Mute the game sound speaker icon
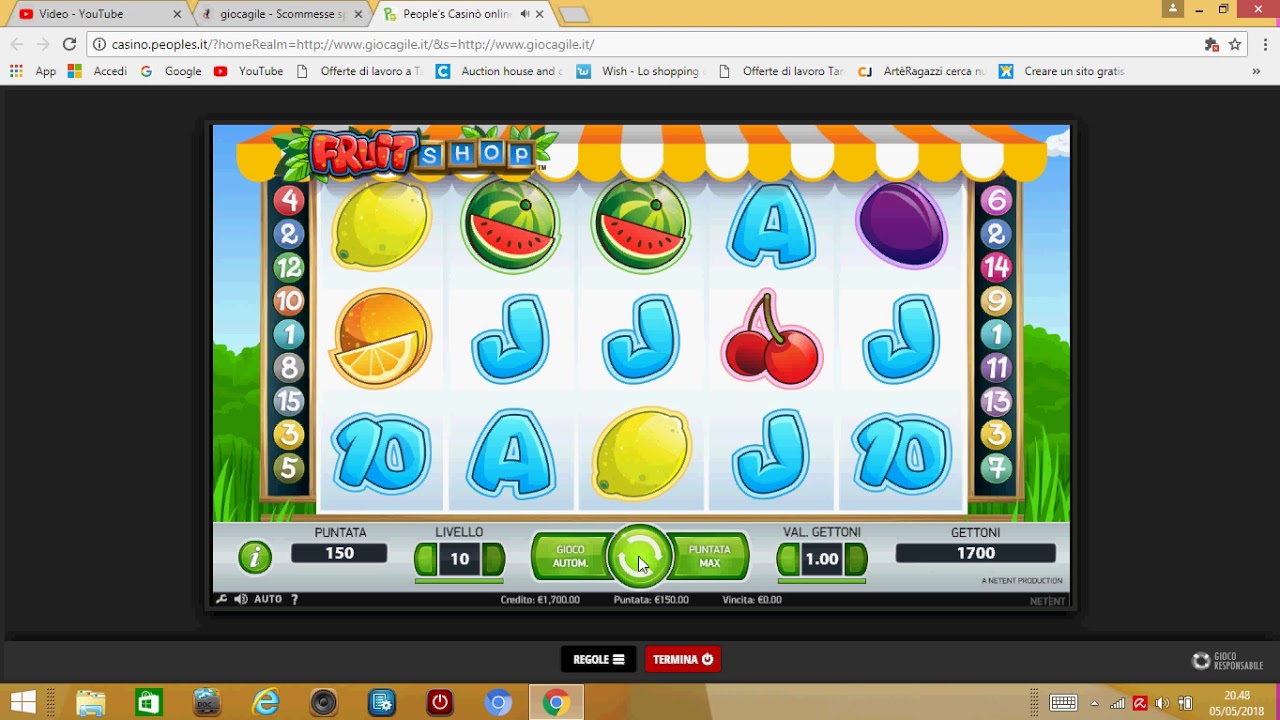 241,599
